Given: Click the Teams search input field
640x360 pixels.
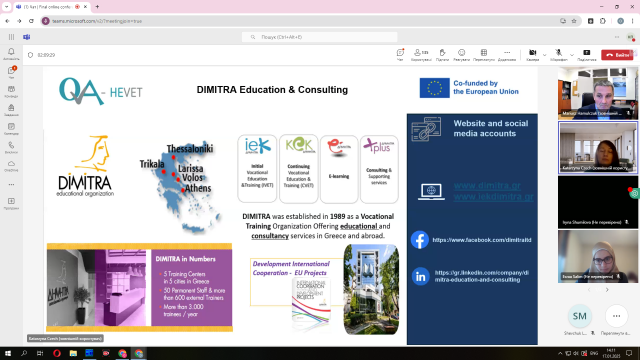Looking at the screenshot, I should tap(319, 37).
